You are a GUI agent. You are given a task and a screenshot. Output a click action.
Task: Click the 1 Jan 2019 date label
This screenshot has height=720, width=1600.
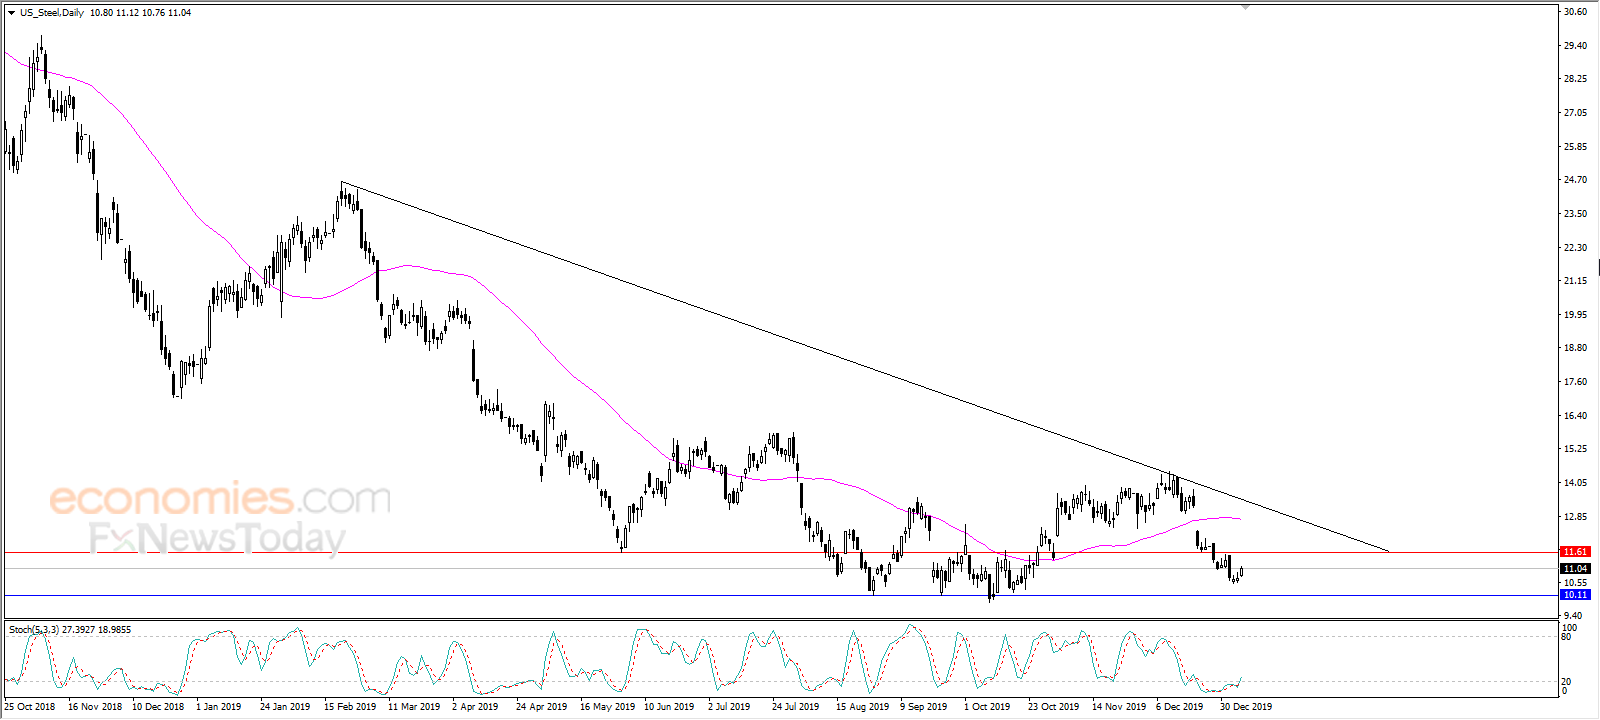pos(219,707)
